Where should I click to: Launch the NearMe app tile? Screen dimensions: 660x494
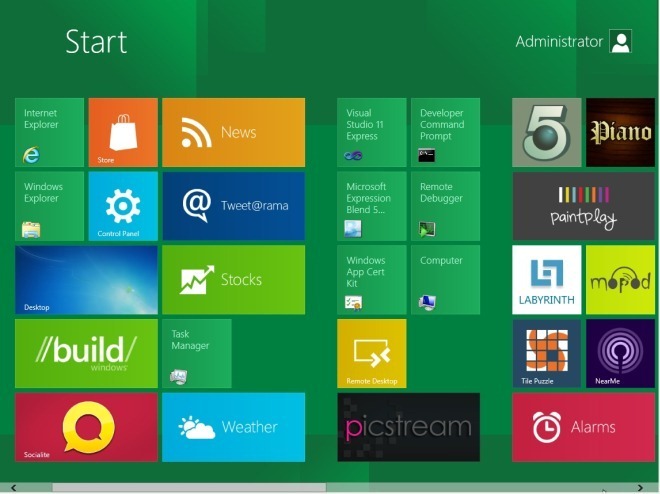(x=620, y=353)
